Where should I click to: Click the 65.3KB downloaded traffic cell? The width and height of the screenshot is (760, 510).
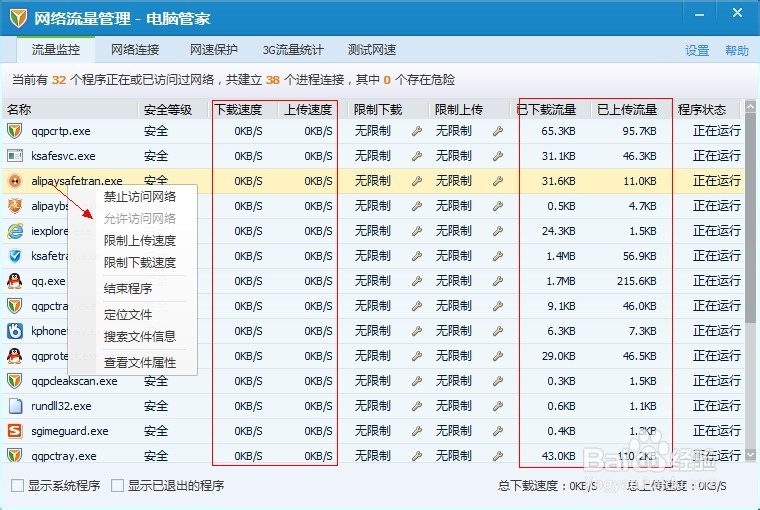558,131
